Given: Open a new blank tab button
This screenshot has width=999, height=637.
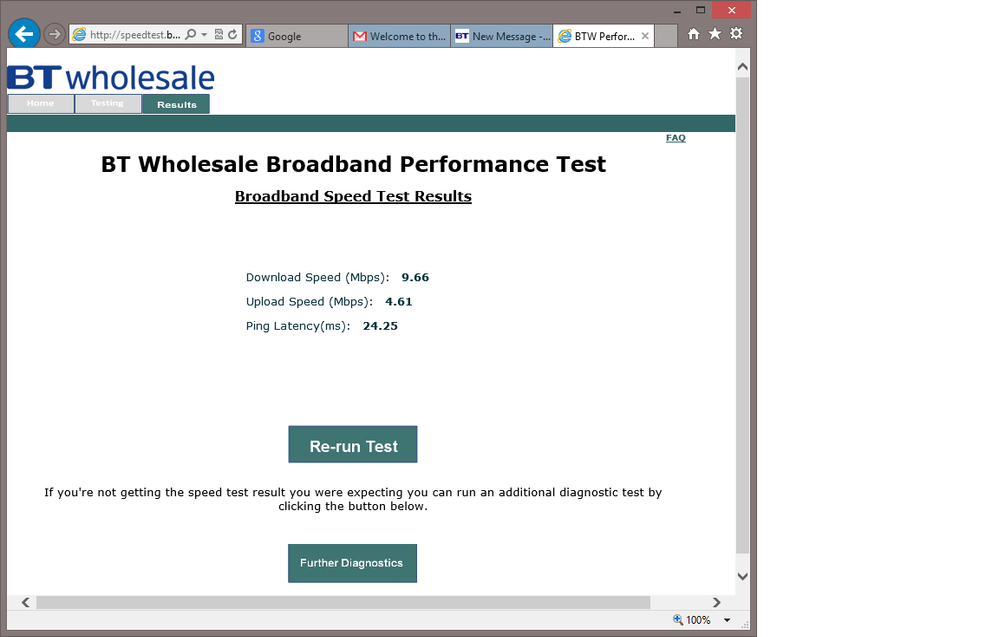Looking at the screenshot, I should pyautogui.click(x=666, y=36).
